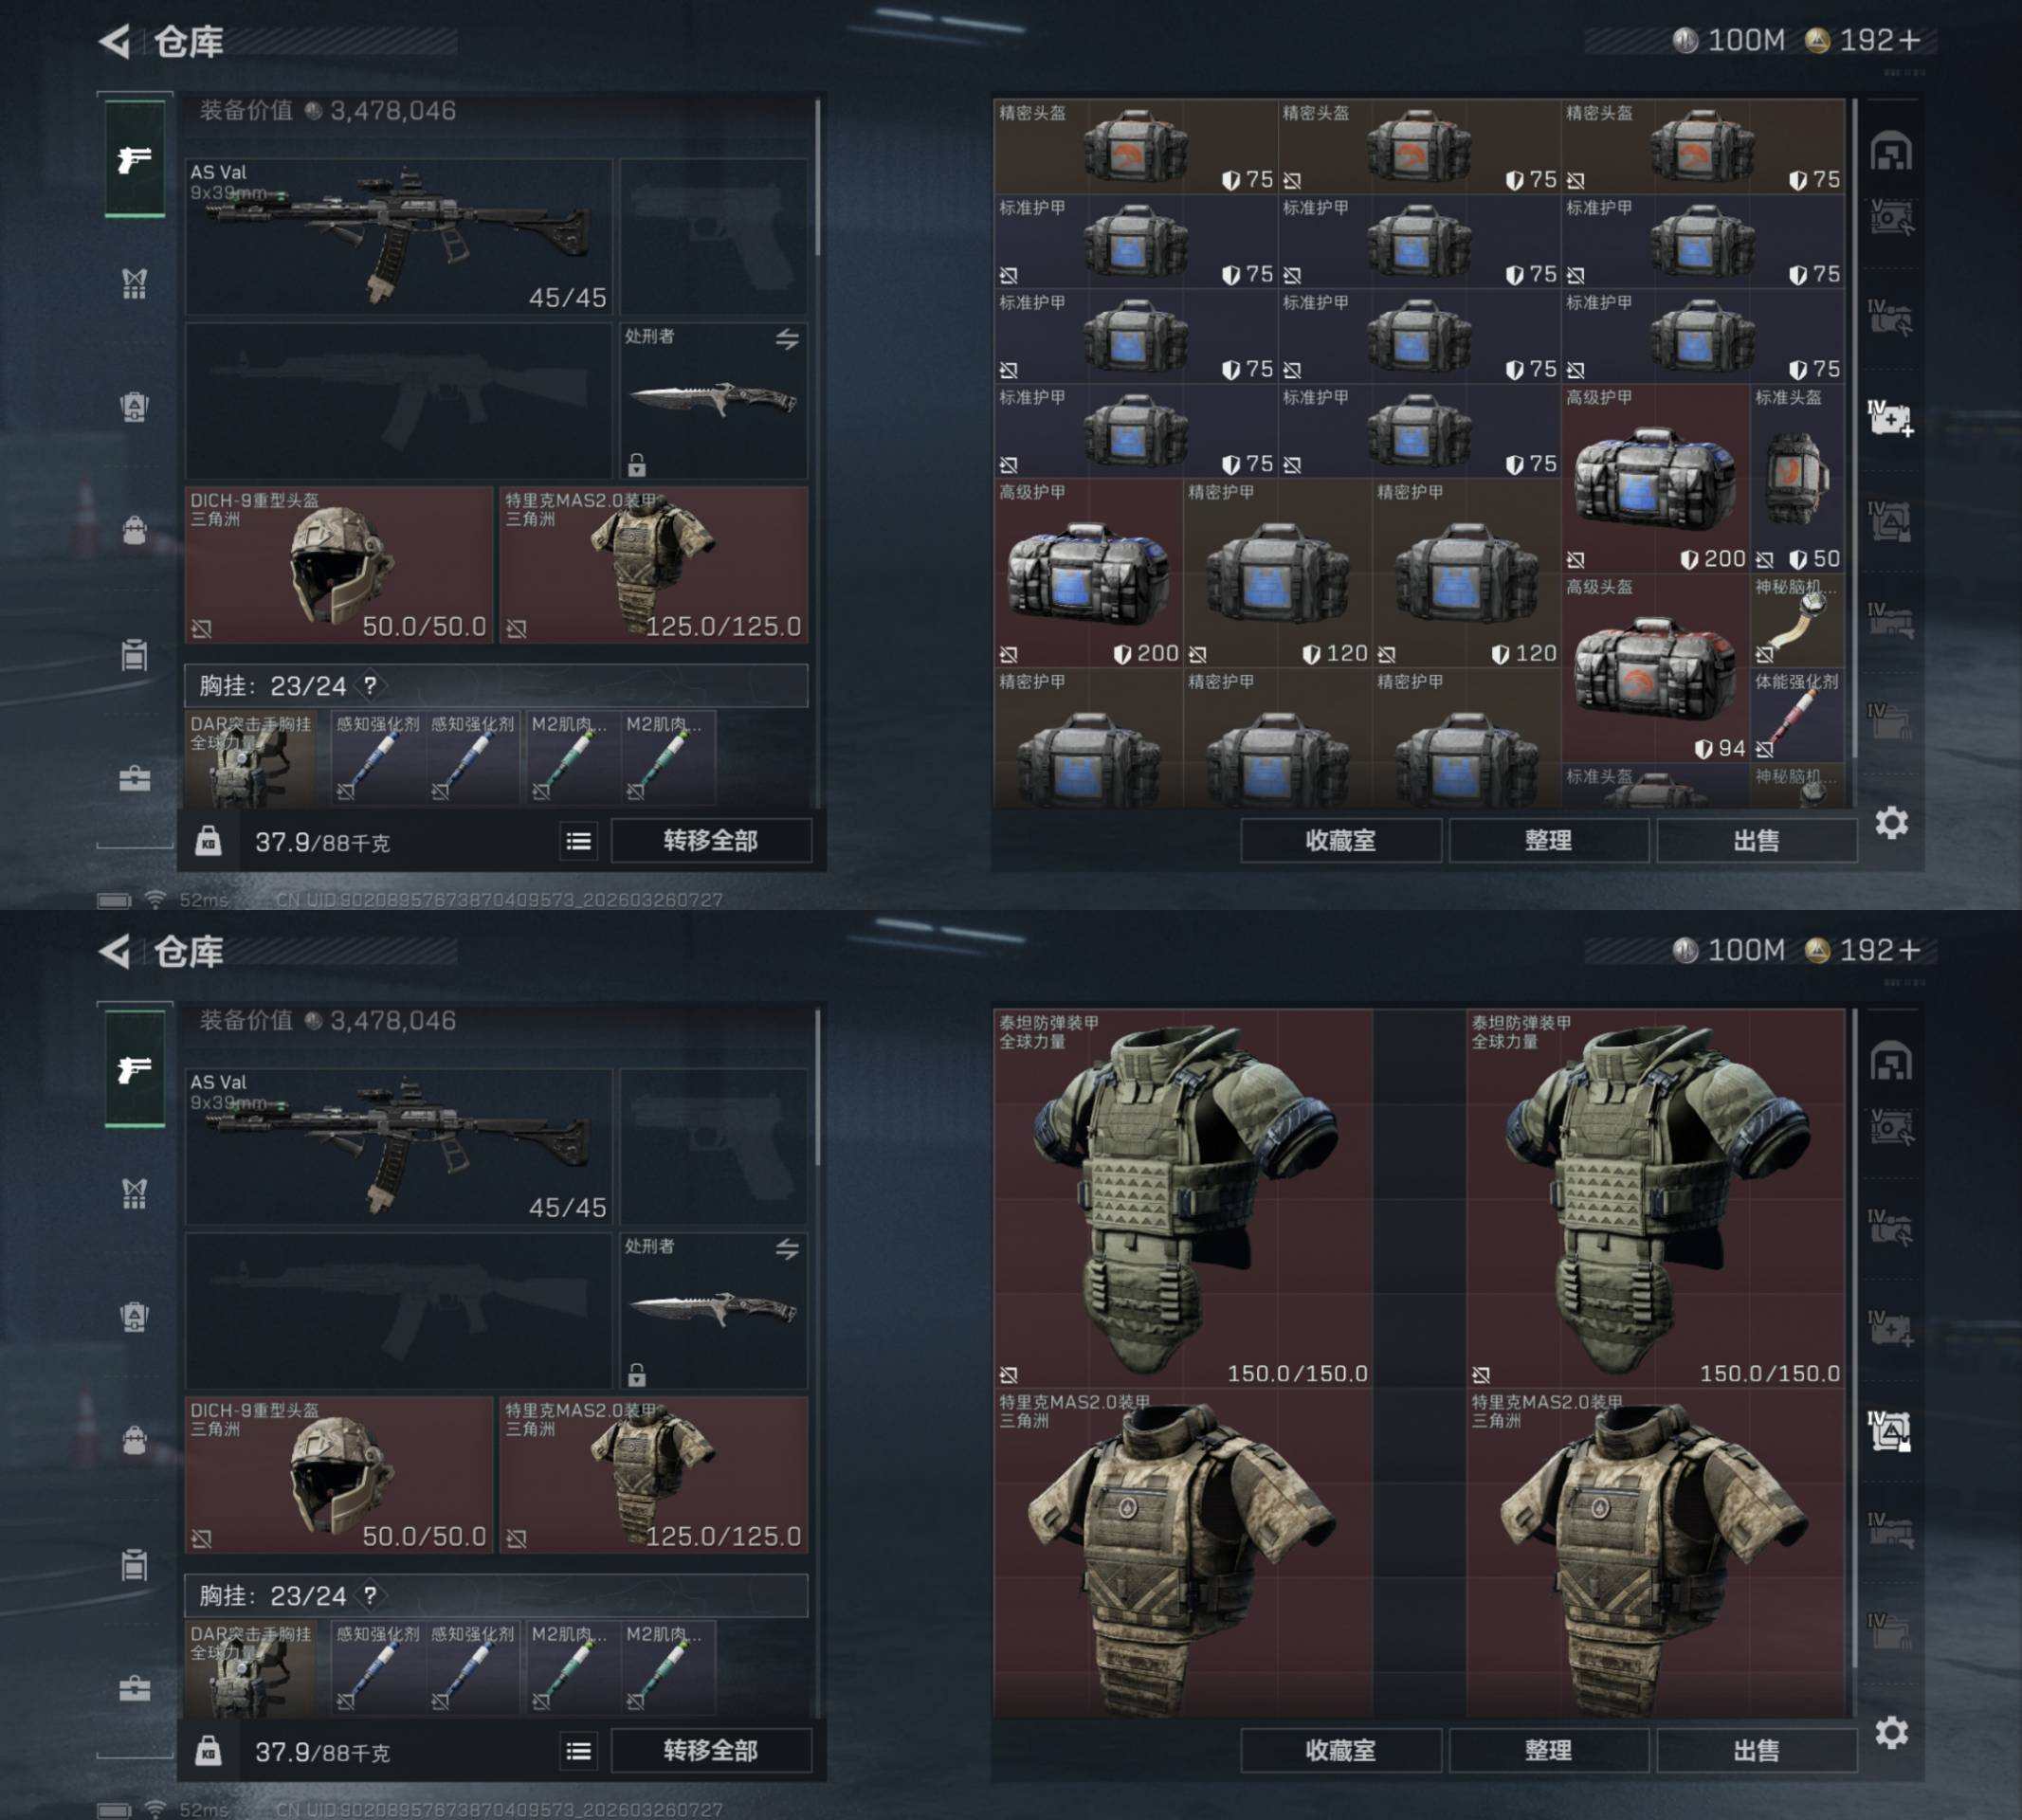
Task: Select the highlighted IV medical box with plus
Action: (x=1889, y=418)
